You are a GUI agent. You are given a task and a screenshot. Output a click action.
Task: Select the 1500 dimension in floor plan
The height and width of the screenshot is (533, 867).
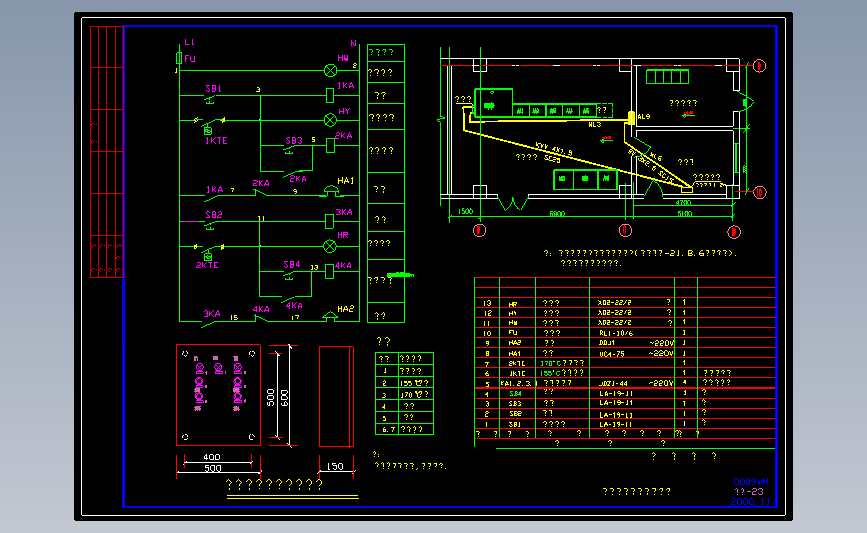(x=466, y=211)
